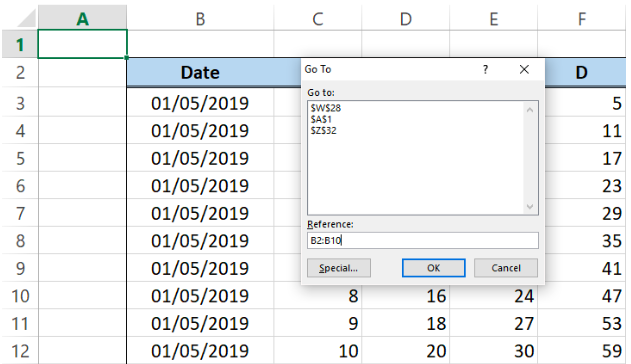Close the Go To dialog with X
The width and height of the screenshot is (631, 364).
click(x=524, y=70)
